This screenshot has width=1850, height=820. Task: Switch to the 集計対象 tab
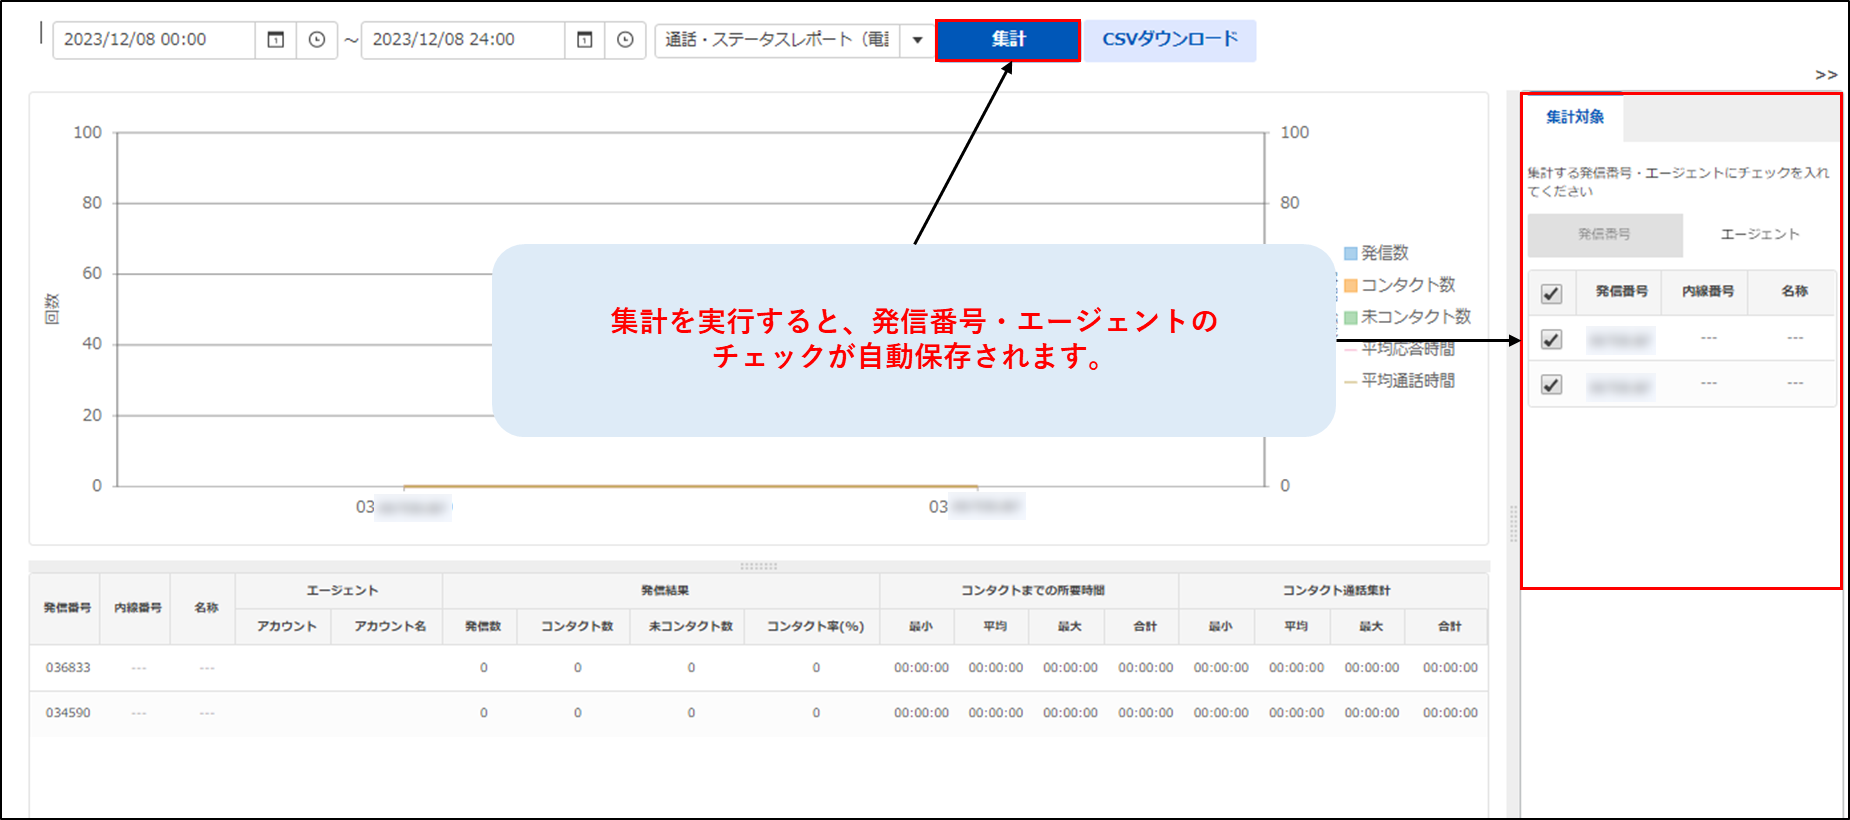(x=1574, y=117)
